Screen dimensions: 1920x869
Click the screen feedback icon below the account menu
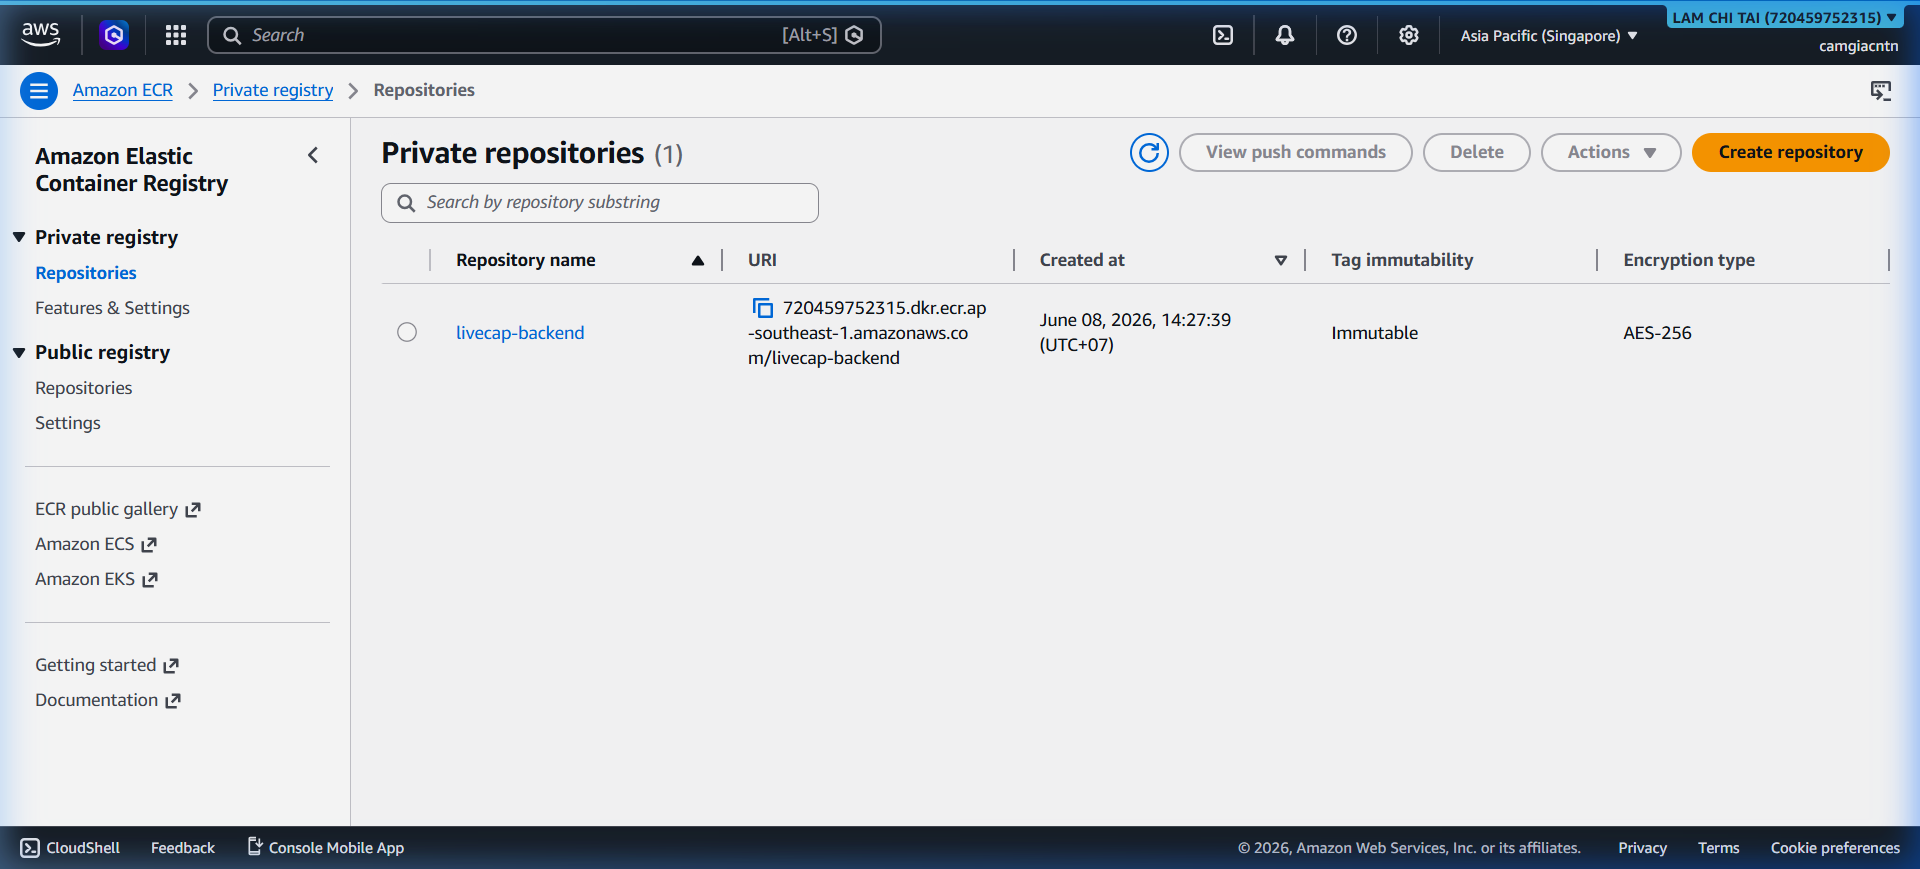(x=1881, y=91)
